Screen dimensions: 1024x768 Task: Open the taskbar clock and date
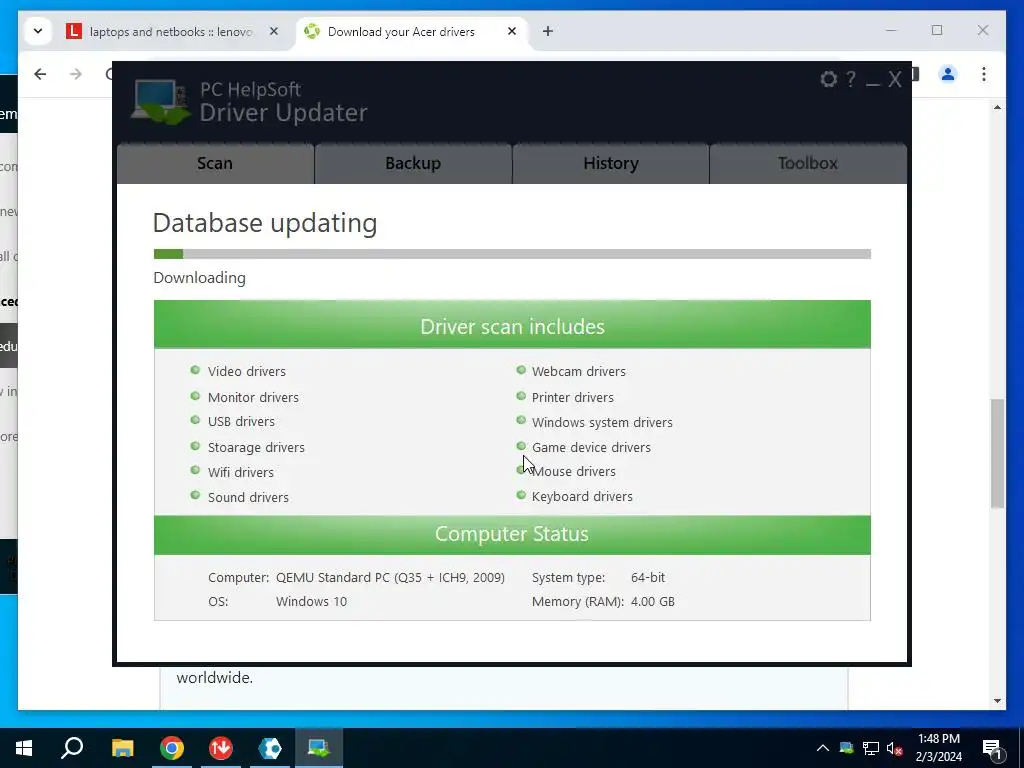(x=938, y=748)
